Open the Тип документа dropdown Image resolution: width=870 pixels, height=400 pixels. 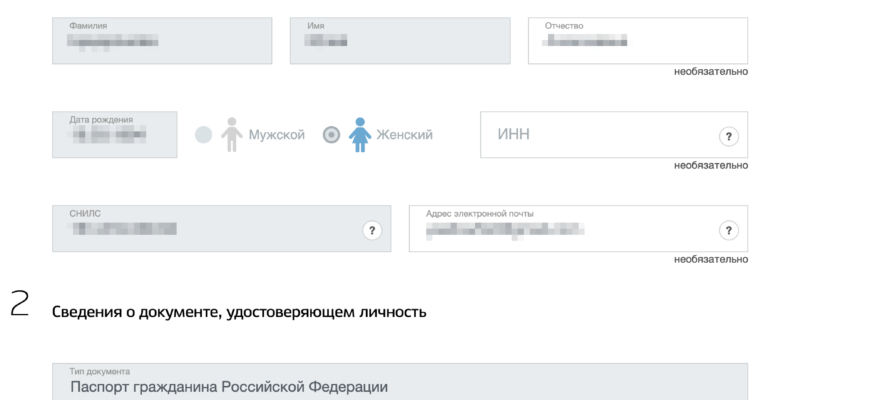tap(400, 382)
